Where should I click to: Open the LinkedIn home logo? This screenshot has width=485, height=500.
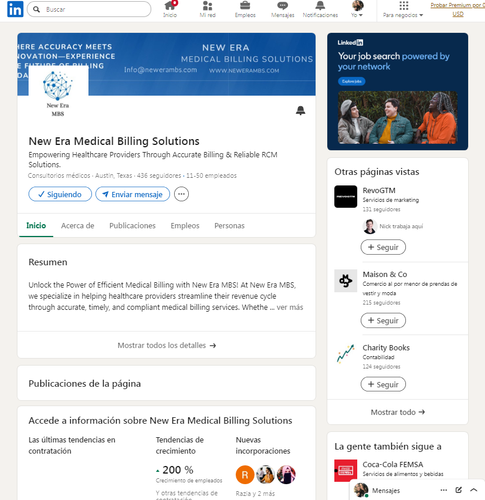[x=15, y=9]
